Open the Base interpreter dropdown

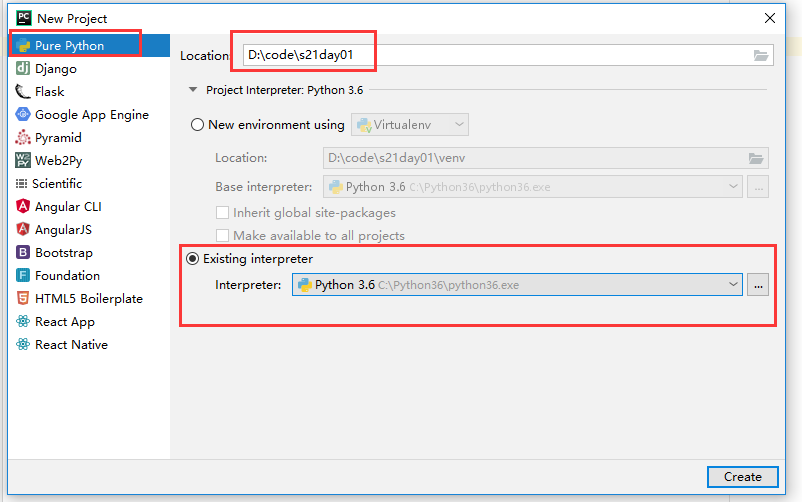pos(532,187)
